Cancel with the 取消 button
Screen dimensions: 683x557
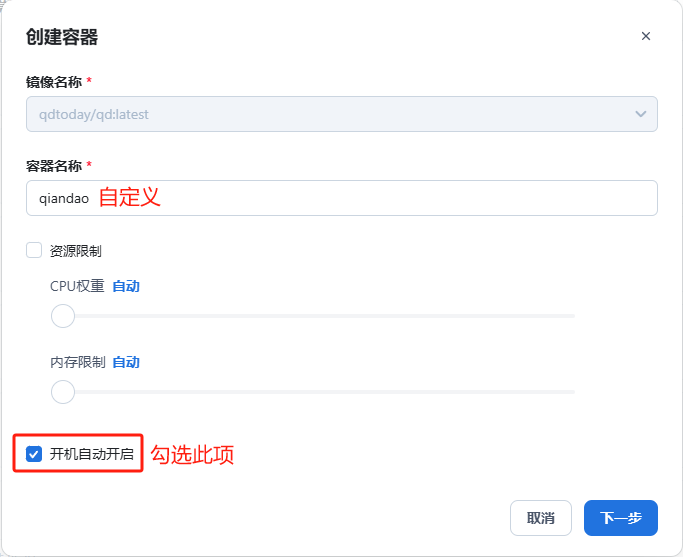tap(541, 518)
